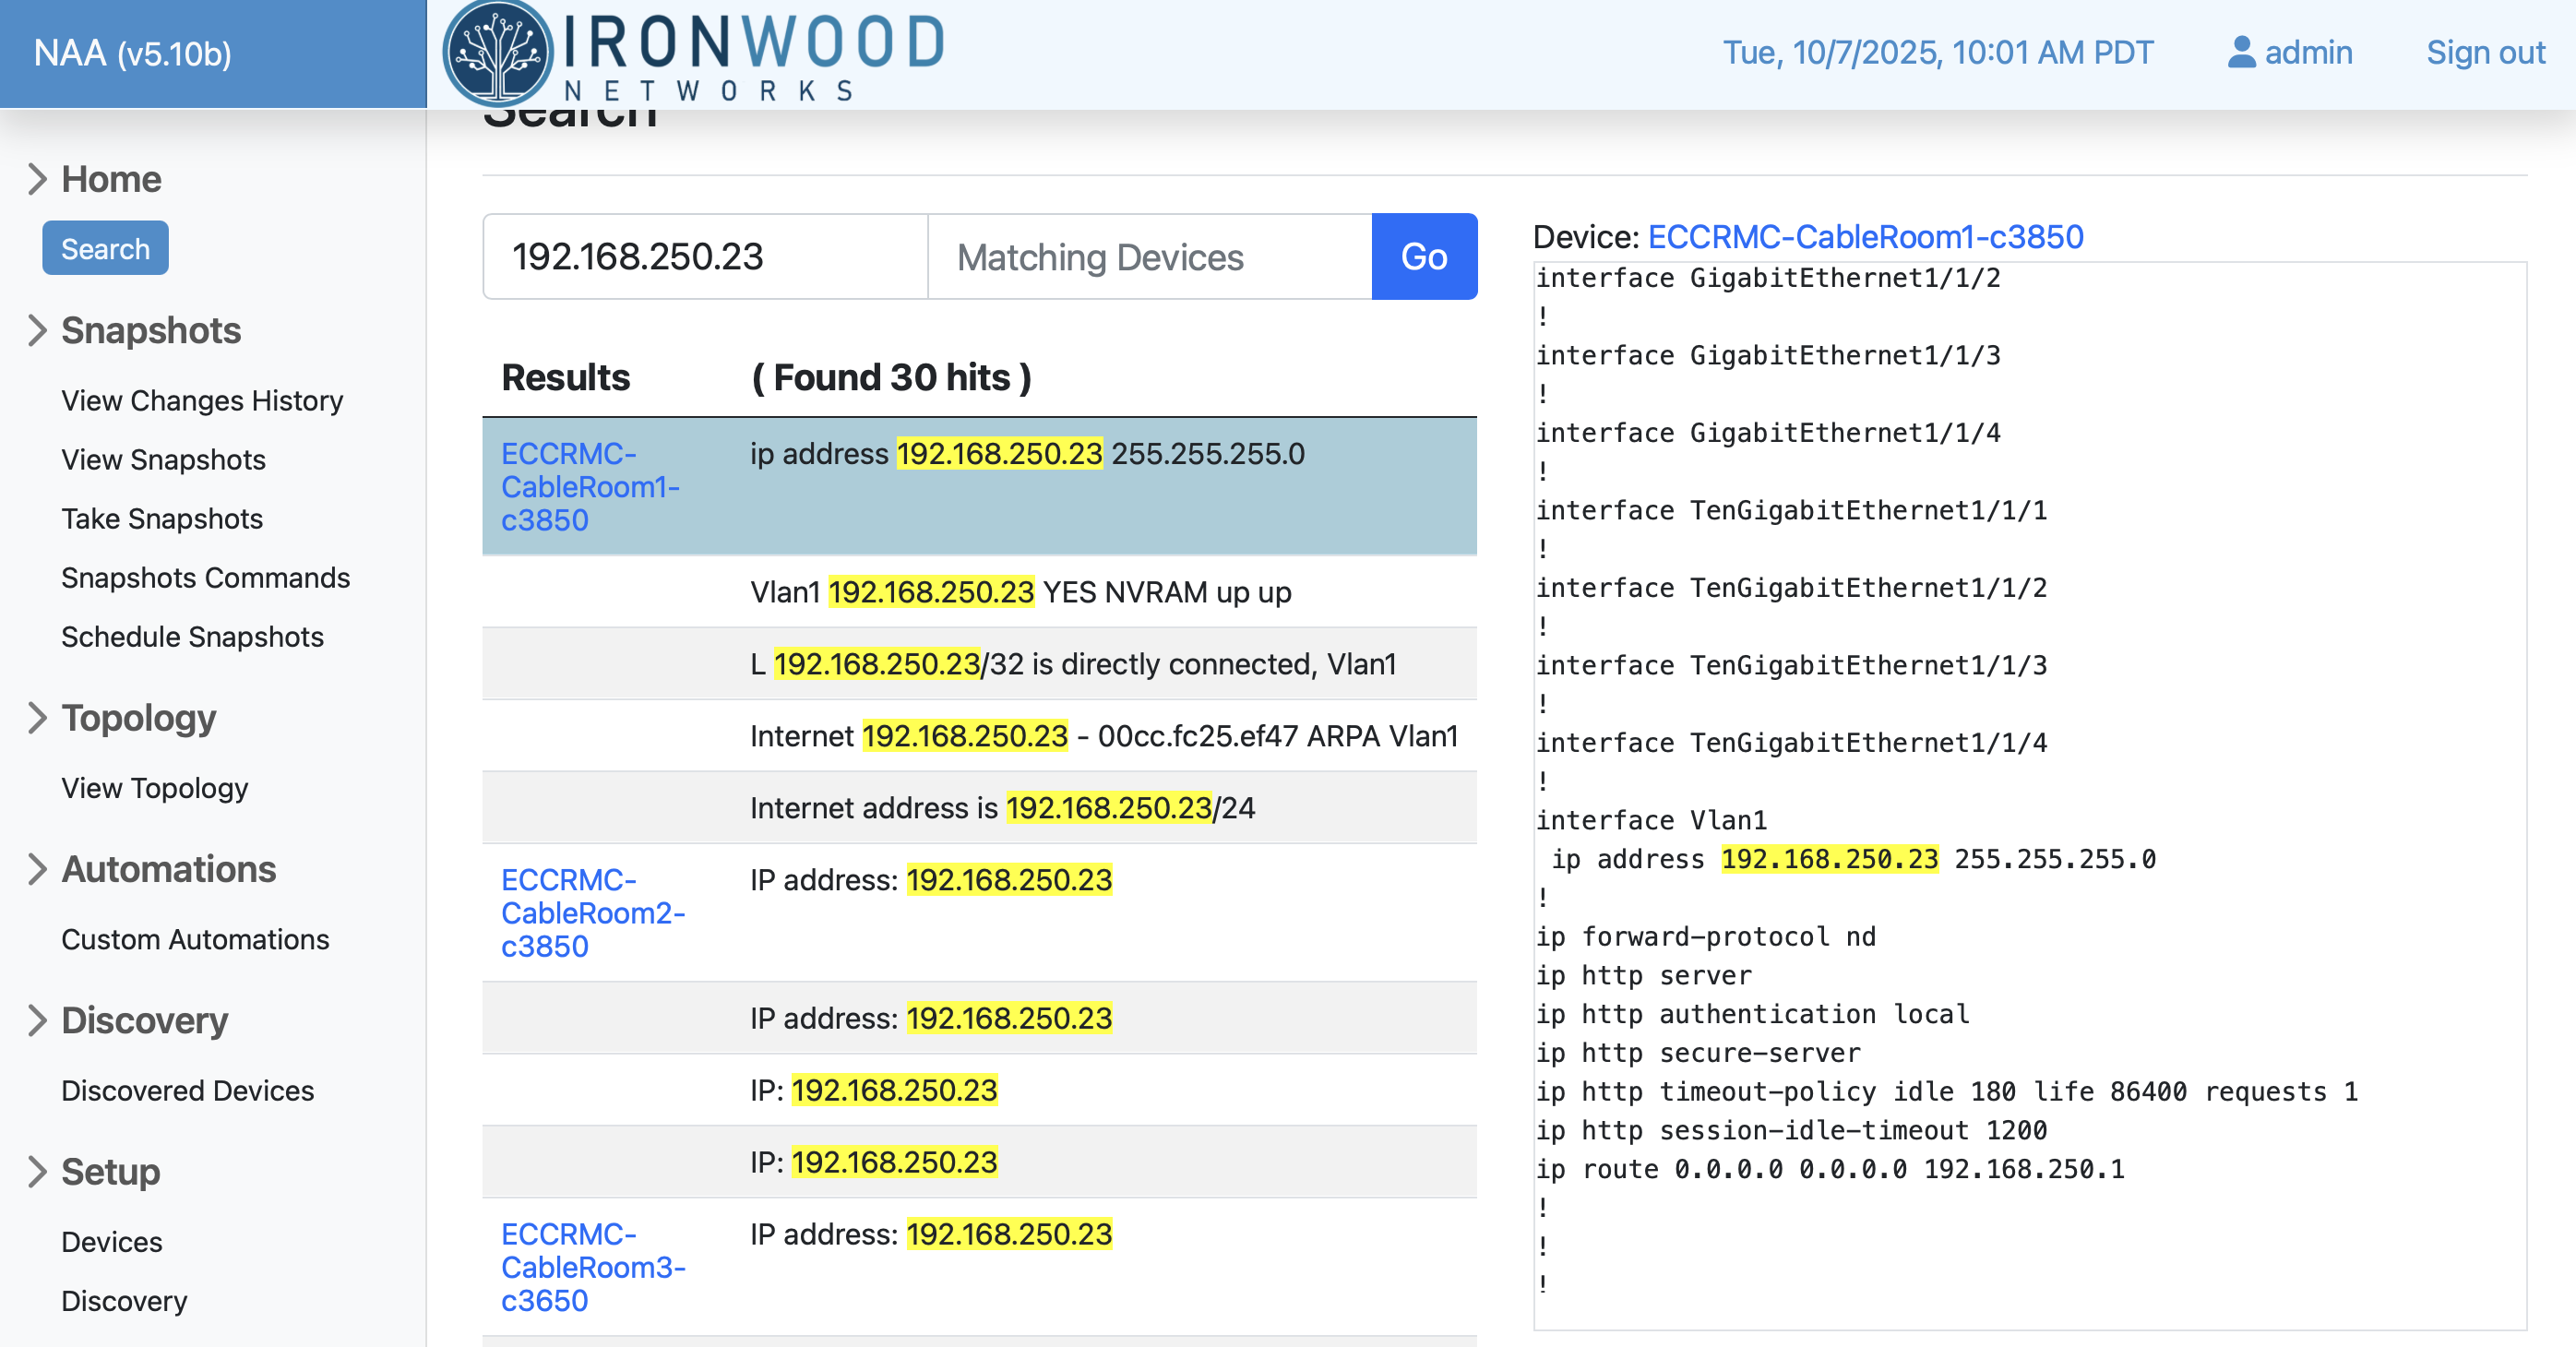Collapse the Automations section chevron

[x=37, y=868]
